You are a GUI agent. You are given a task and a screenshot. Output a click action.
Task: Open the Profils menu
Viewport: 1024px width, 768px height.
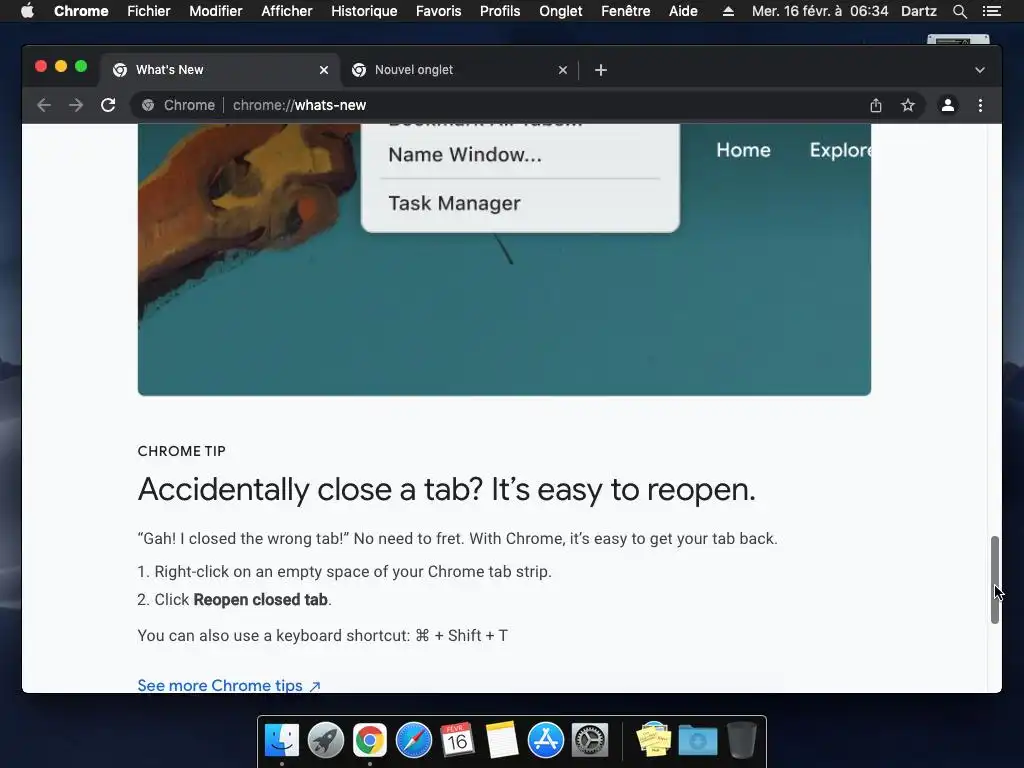click(500, 11)
